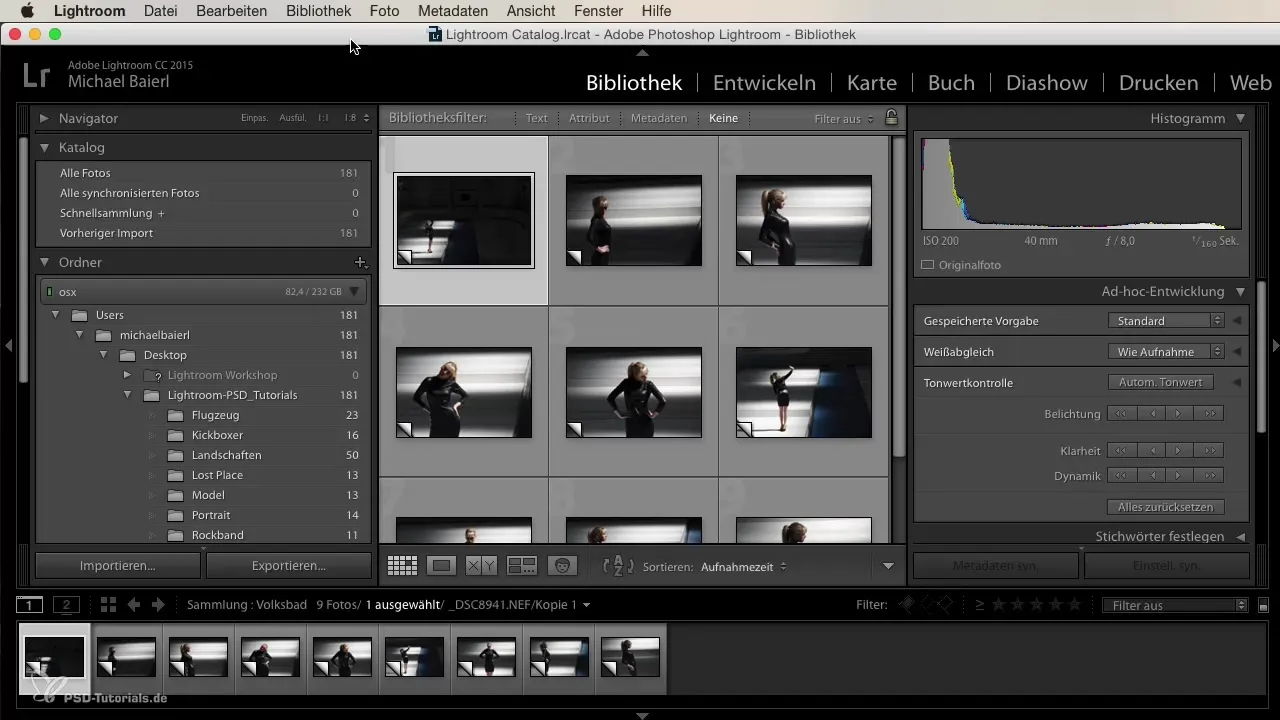Hide left panel via edge arrow
Image resolution: width=1280 pixels, height=720 pixels.
point(8,346)
